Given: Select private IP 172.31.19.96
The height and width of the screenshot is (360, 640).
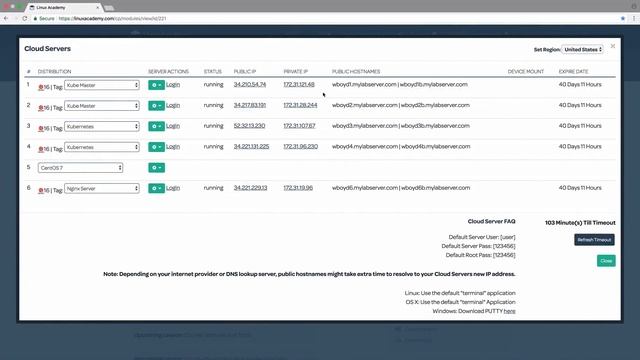Looking at the screenshot, I should (298, 188).
